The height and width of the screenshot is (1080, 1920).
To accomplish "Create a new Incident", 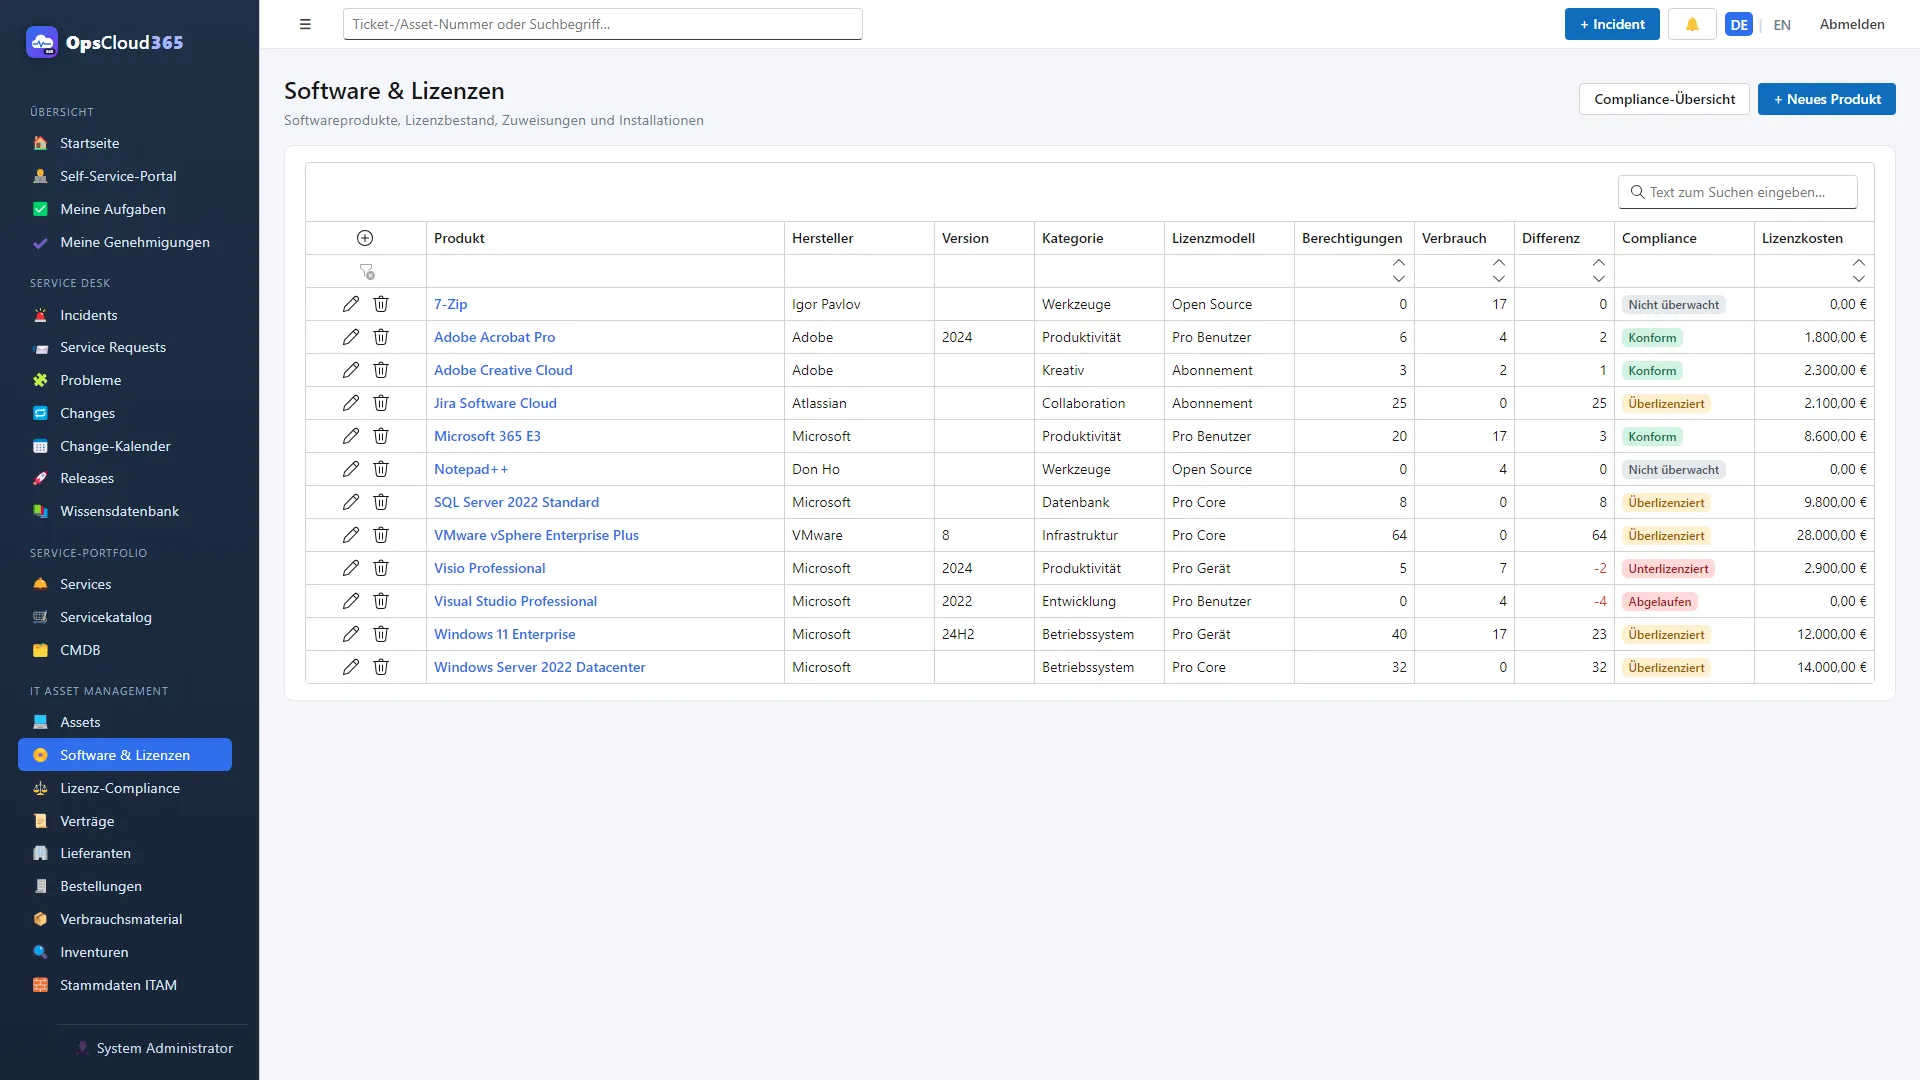I will (1612, 24).
